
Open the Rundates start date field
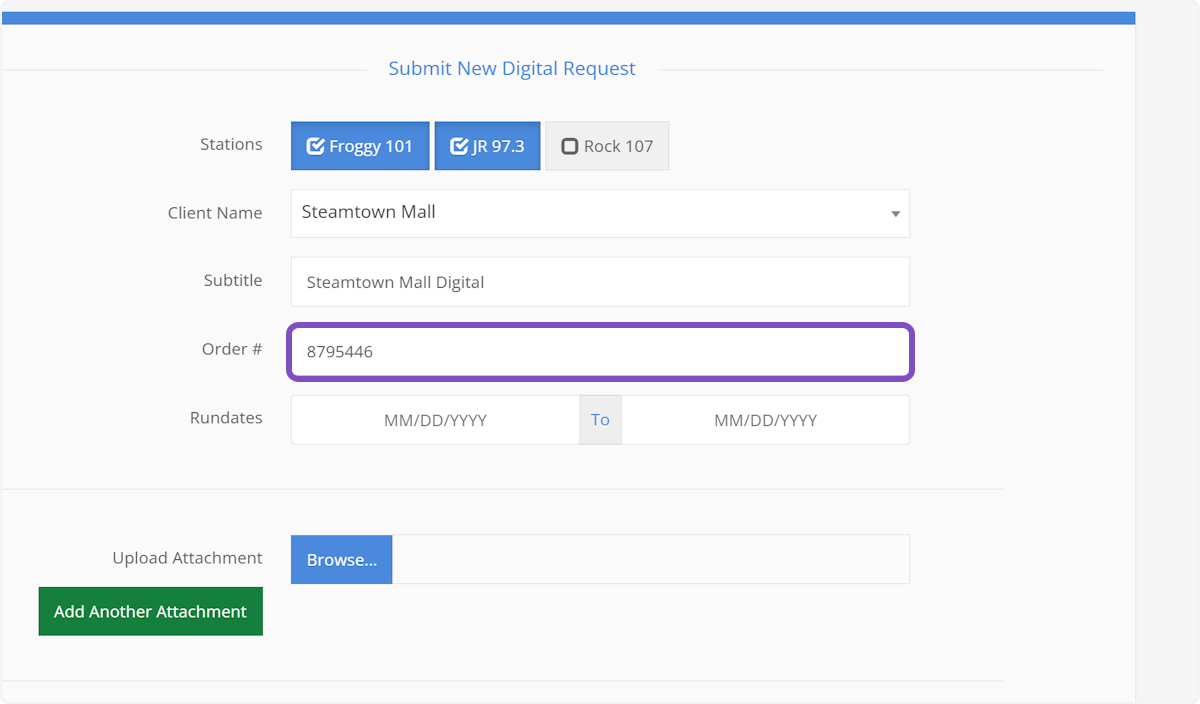click(x=435, y=420)
